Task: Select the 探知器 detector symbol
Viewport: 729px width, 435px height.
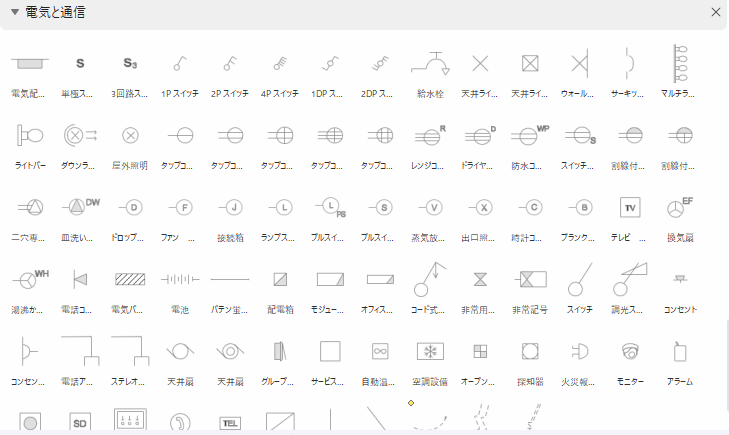Action: [x=530, y=351]
